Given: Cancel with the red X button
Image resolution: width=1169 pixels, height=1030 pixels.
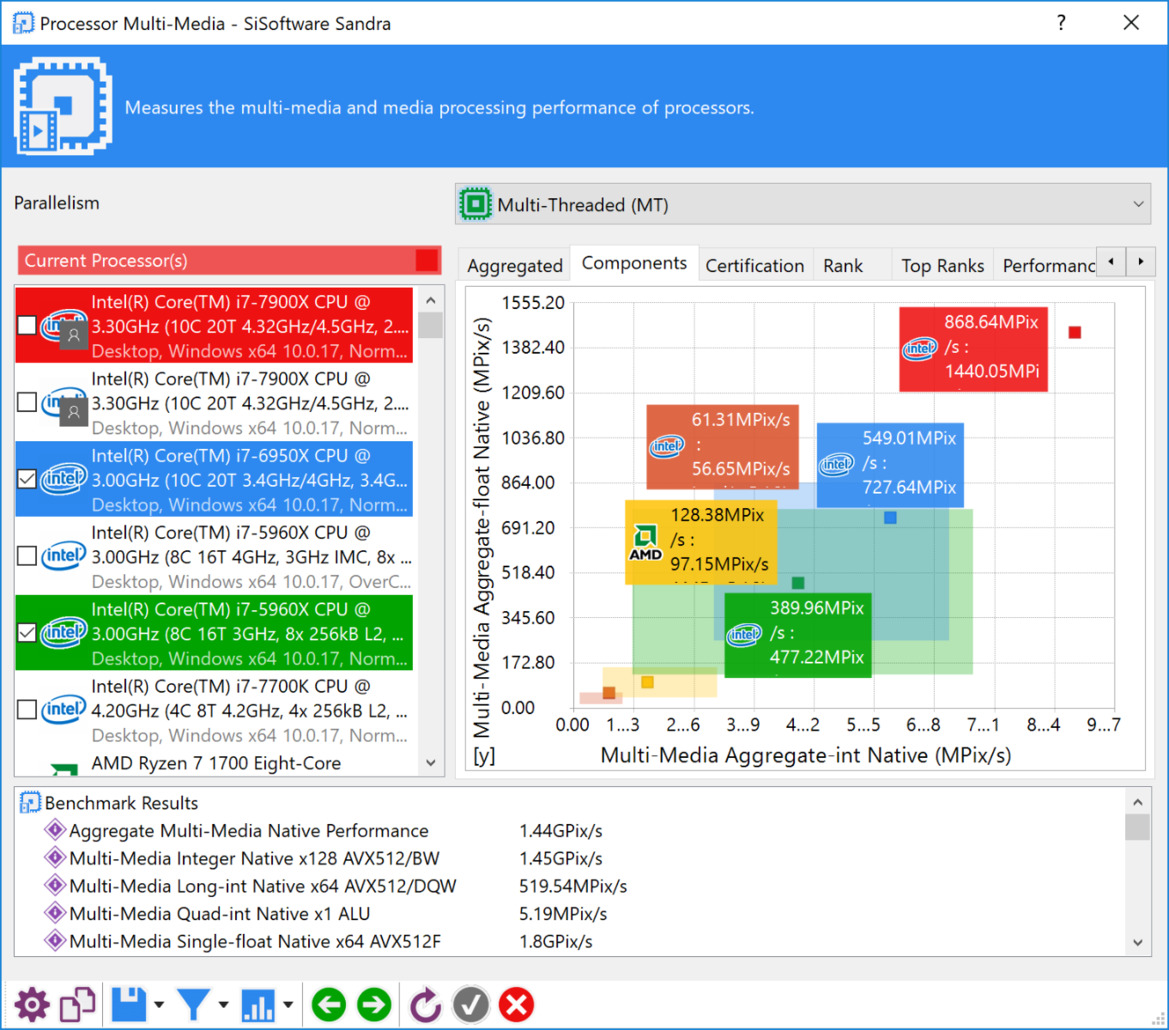Looking at the screenshot, I should (517, 1005).
